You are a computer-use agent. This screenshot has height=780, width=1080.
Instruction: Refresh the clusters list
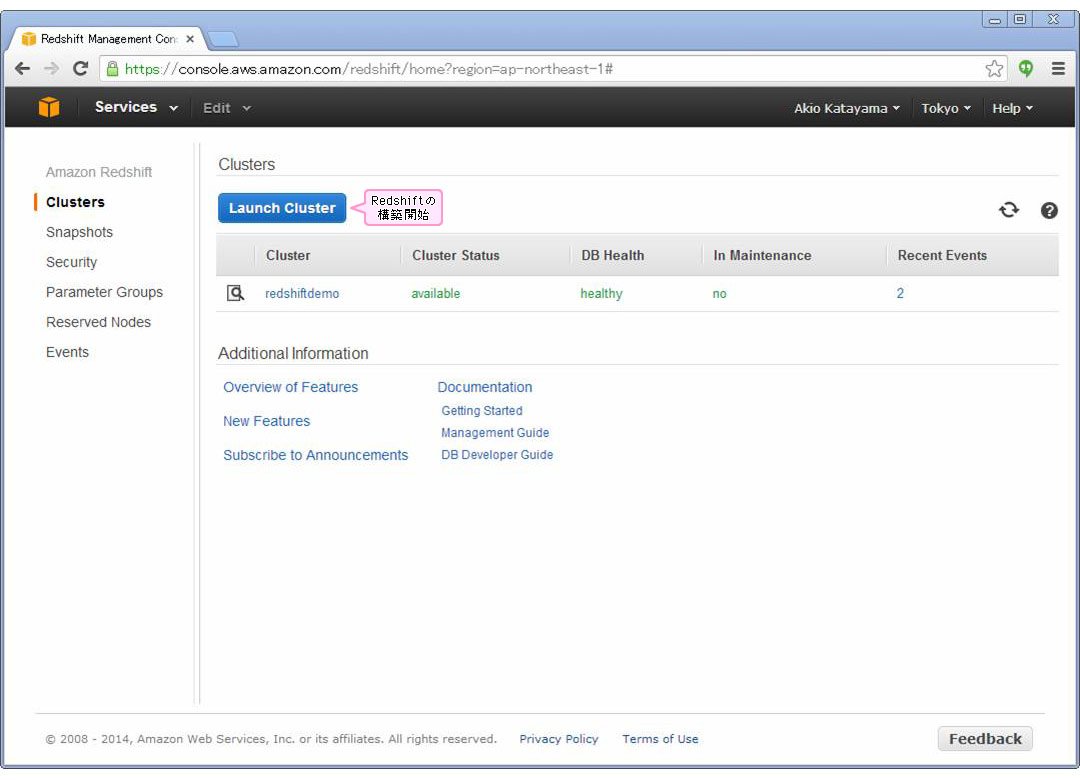[x=1009, y=209]
